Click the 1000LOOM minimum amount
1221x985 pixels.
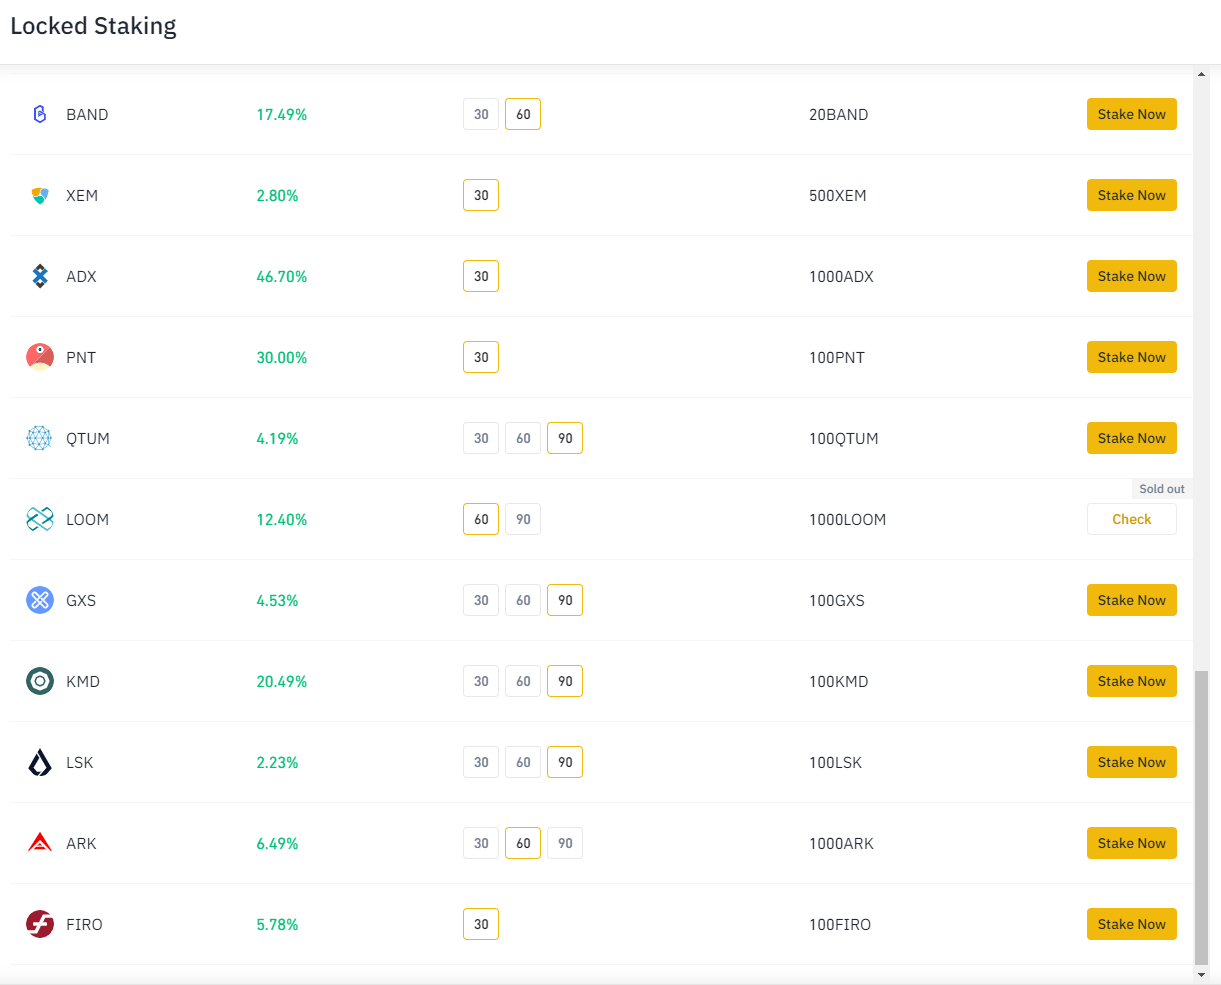tap(848, 519)
